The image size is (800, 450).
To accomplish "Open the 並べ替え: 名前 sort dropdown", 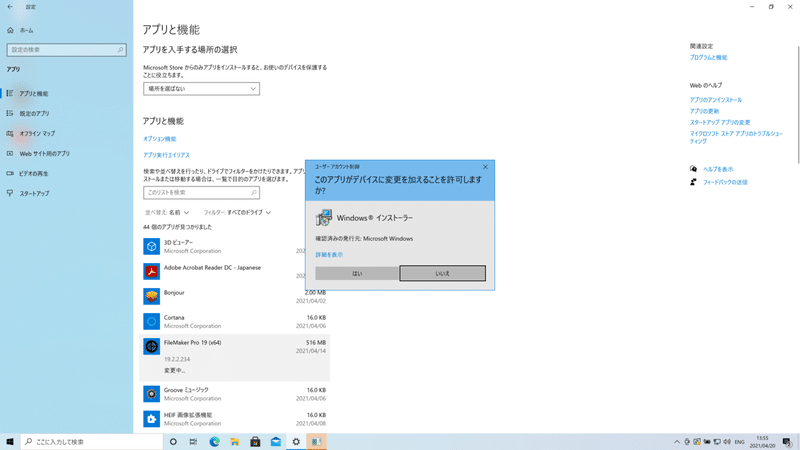I will 167,212.
